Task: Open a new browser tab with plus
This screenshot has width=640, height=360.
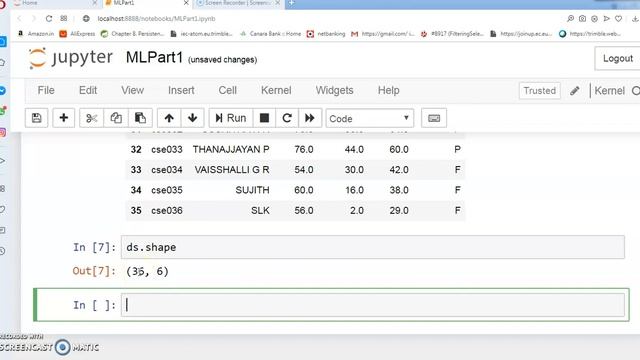Action: (x=291, y=3)
